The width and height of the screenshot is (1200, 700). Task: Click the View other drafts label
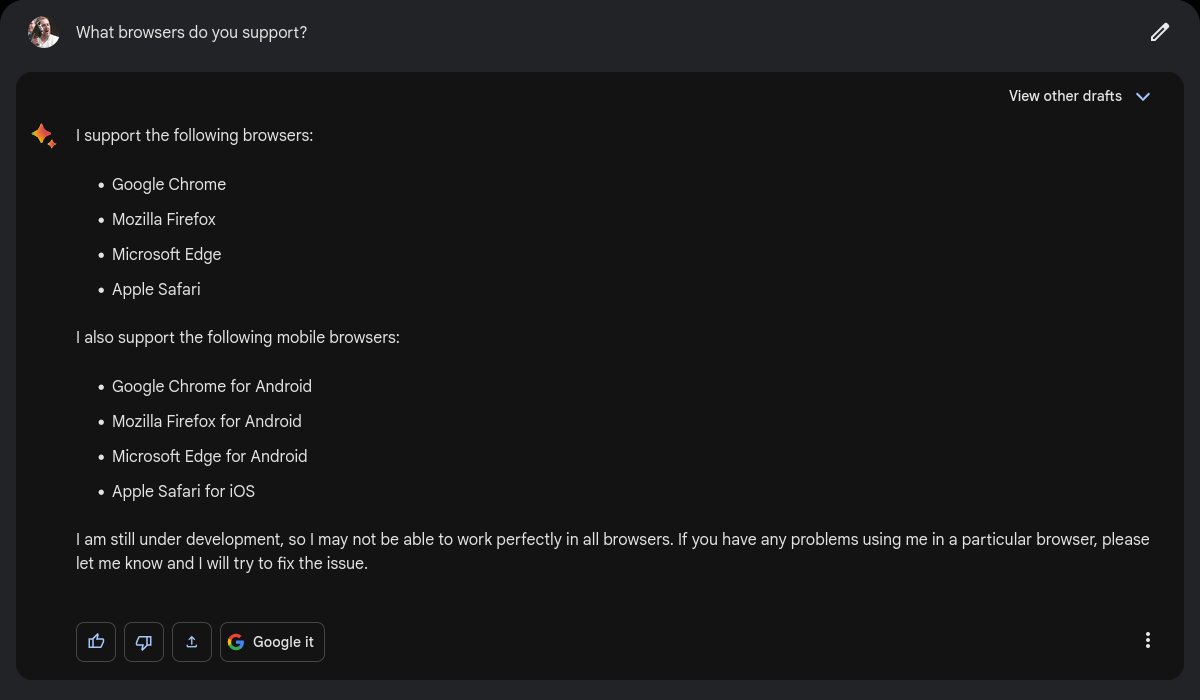tap(1065, 96)
